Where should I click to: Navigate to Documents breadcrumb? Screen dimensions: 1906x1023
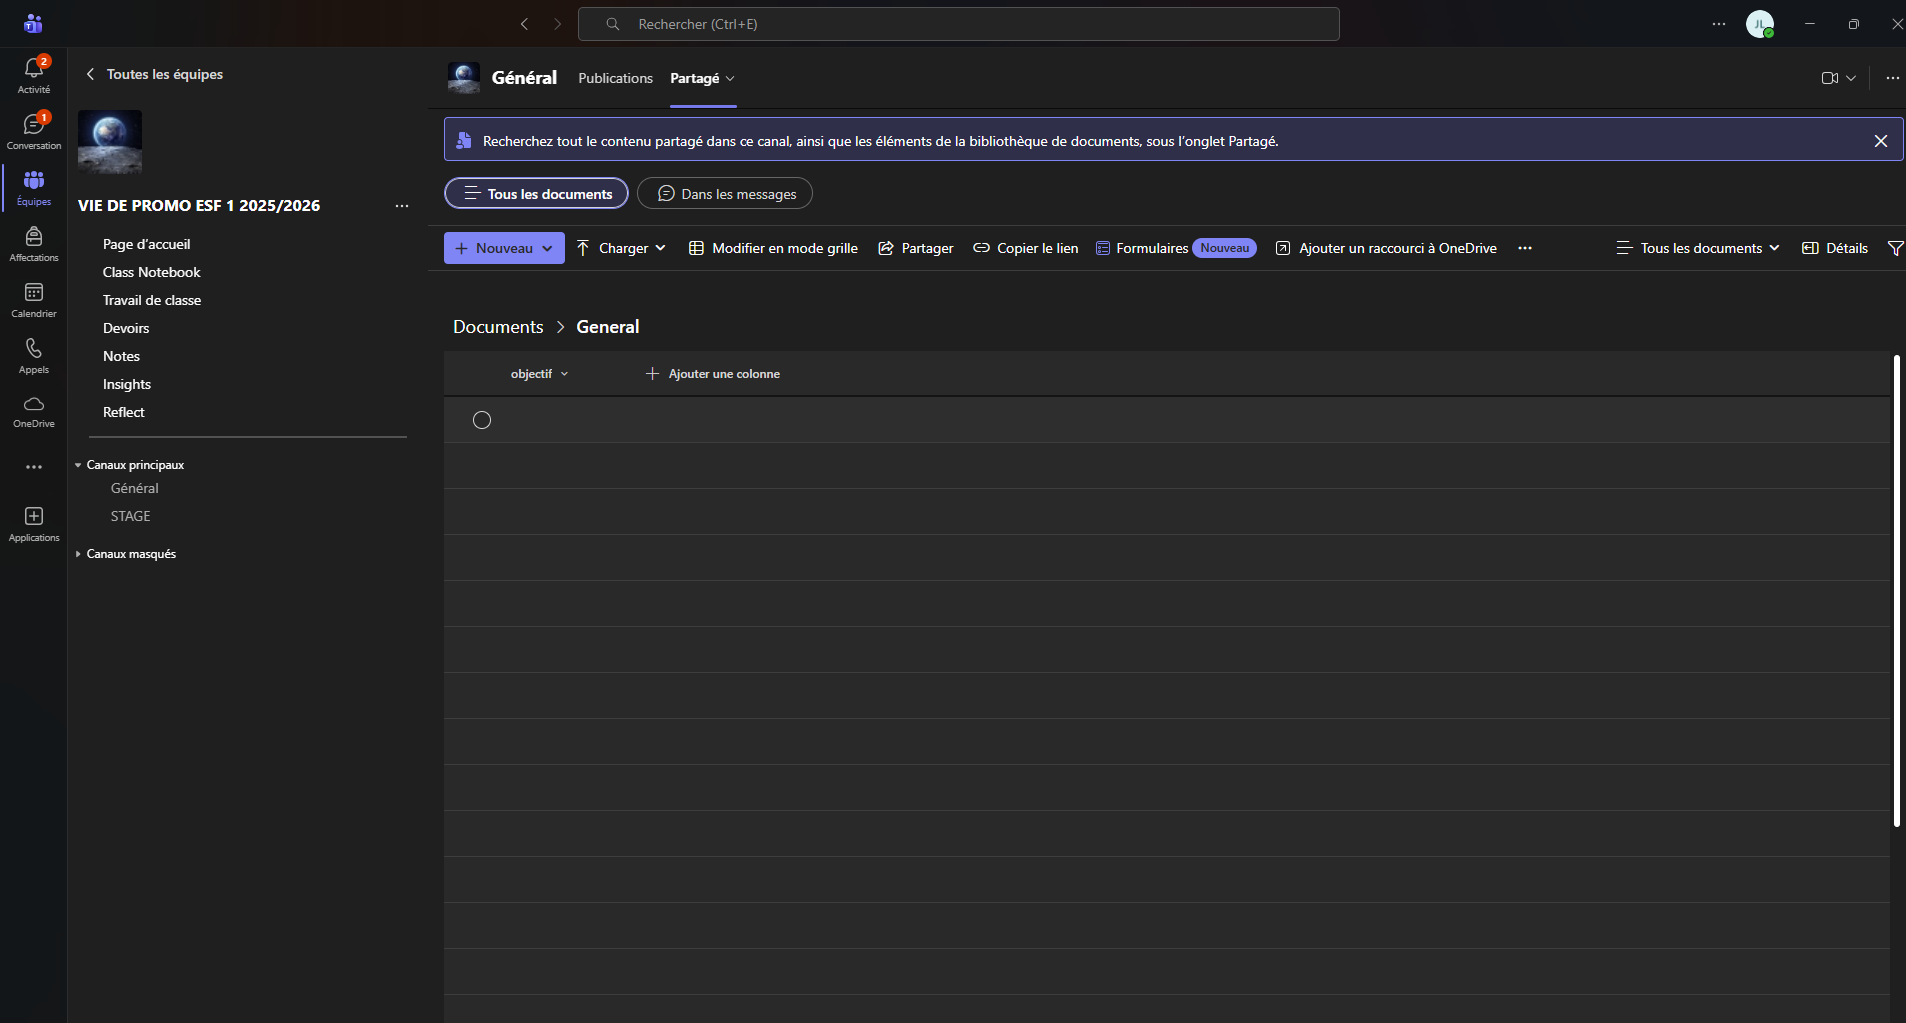tap(498, 327)
